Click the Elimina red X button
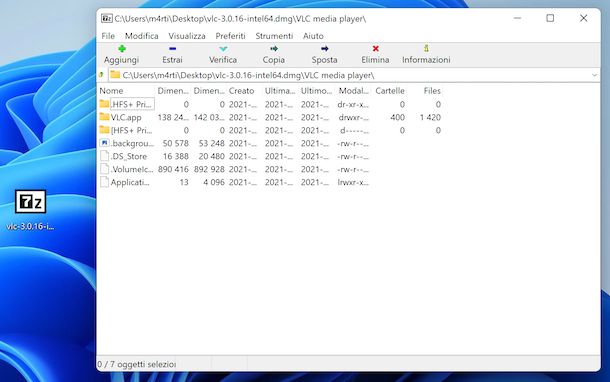The height and width of the screenshot is (382, 610). point(375,49)
